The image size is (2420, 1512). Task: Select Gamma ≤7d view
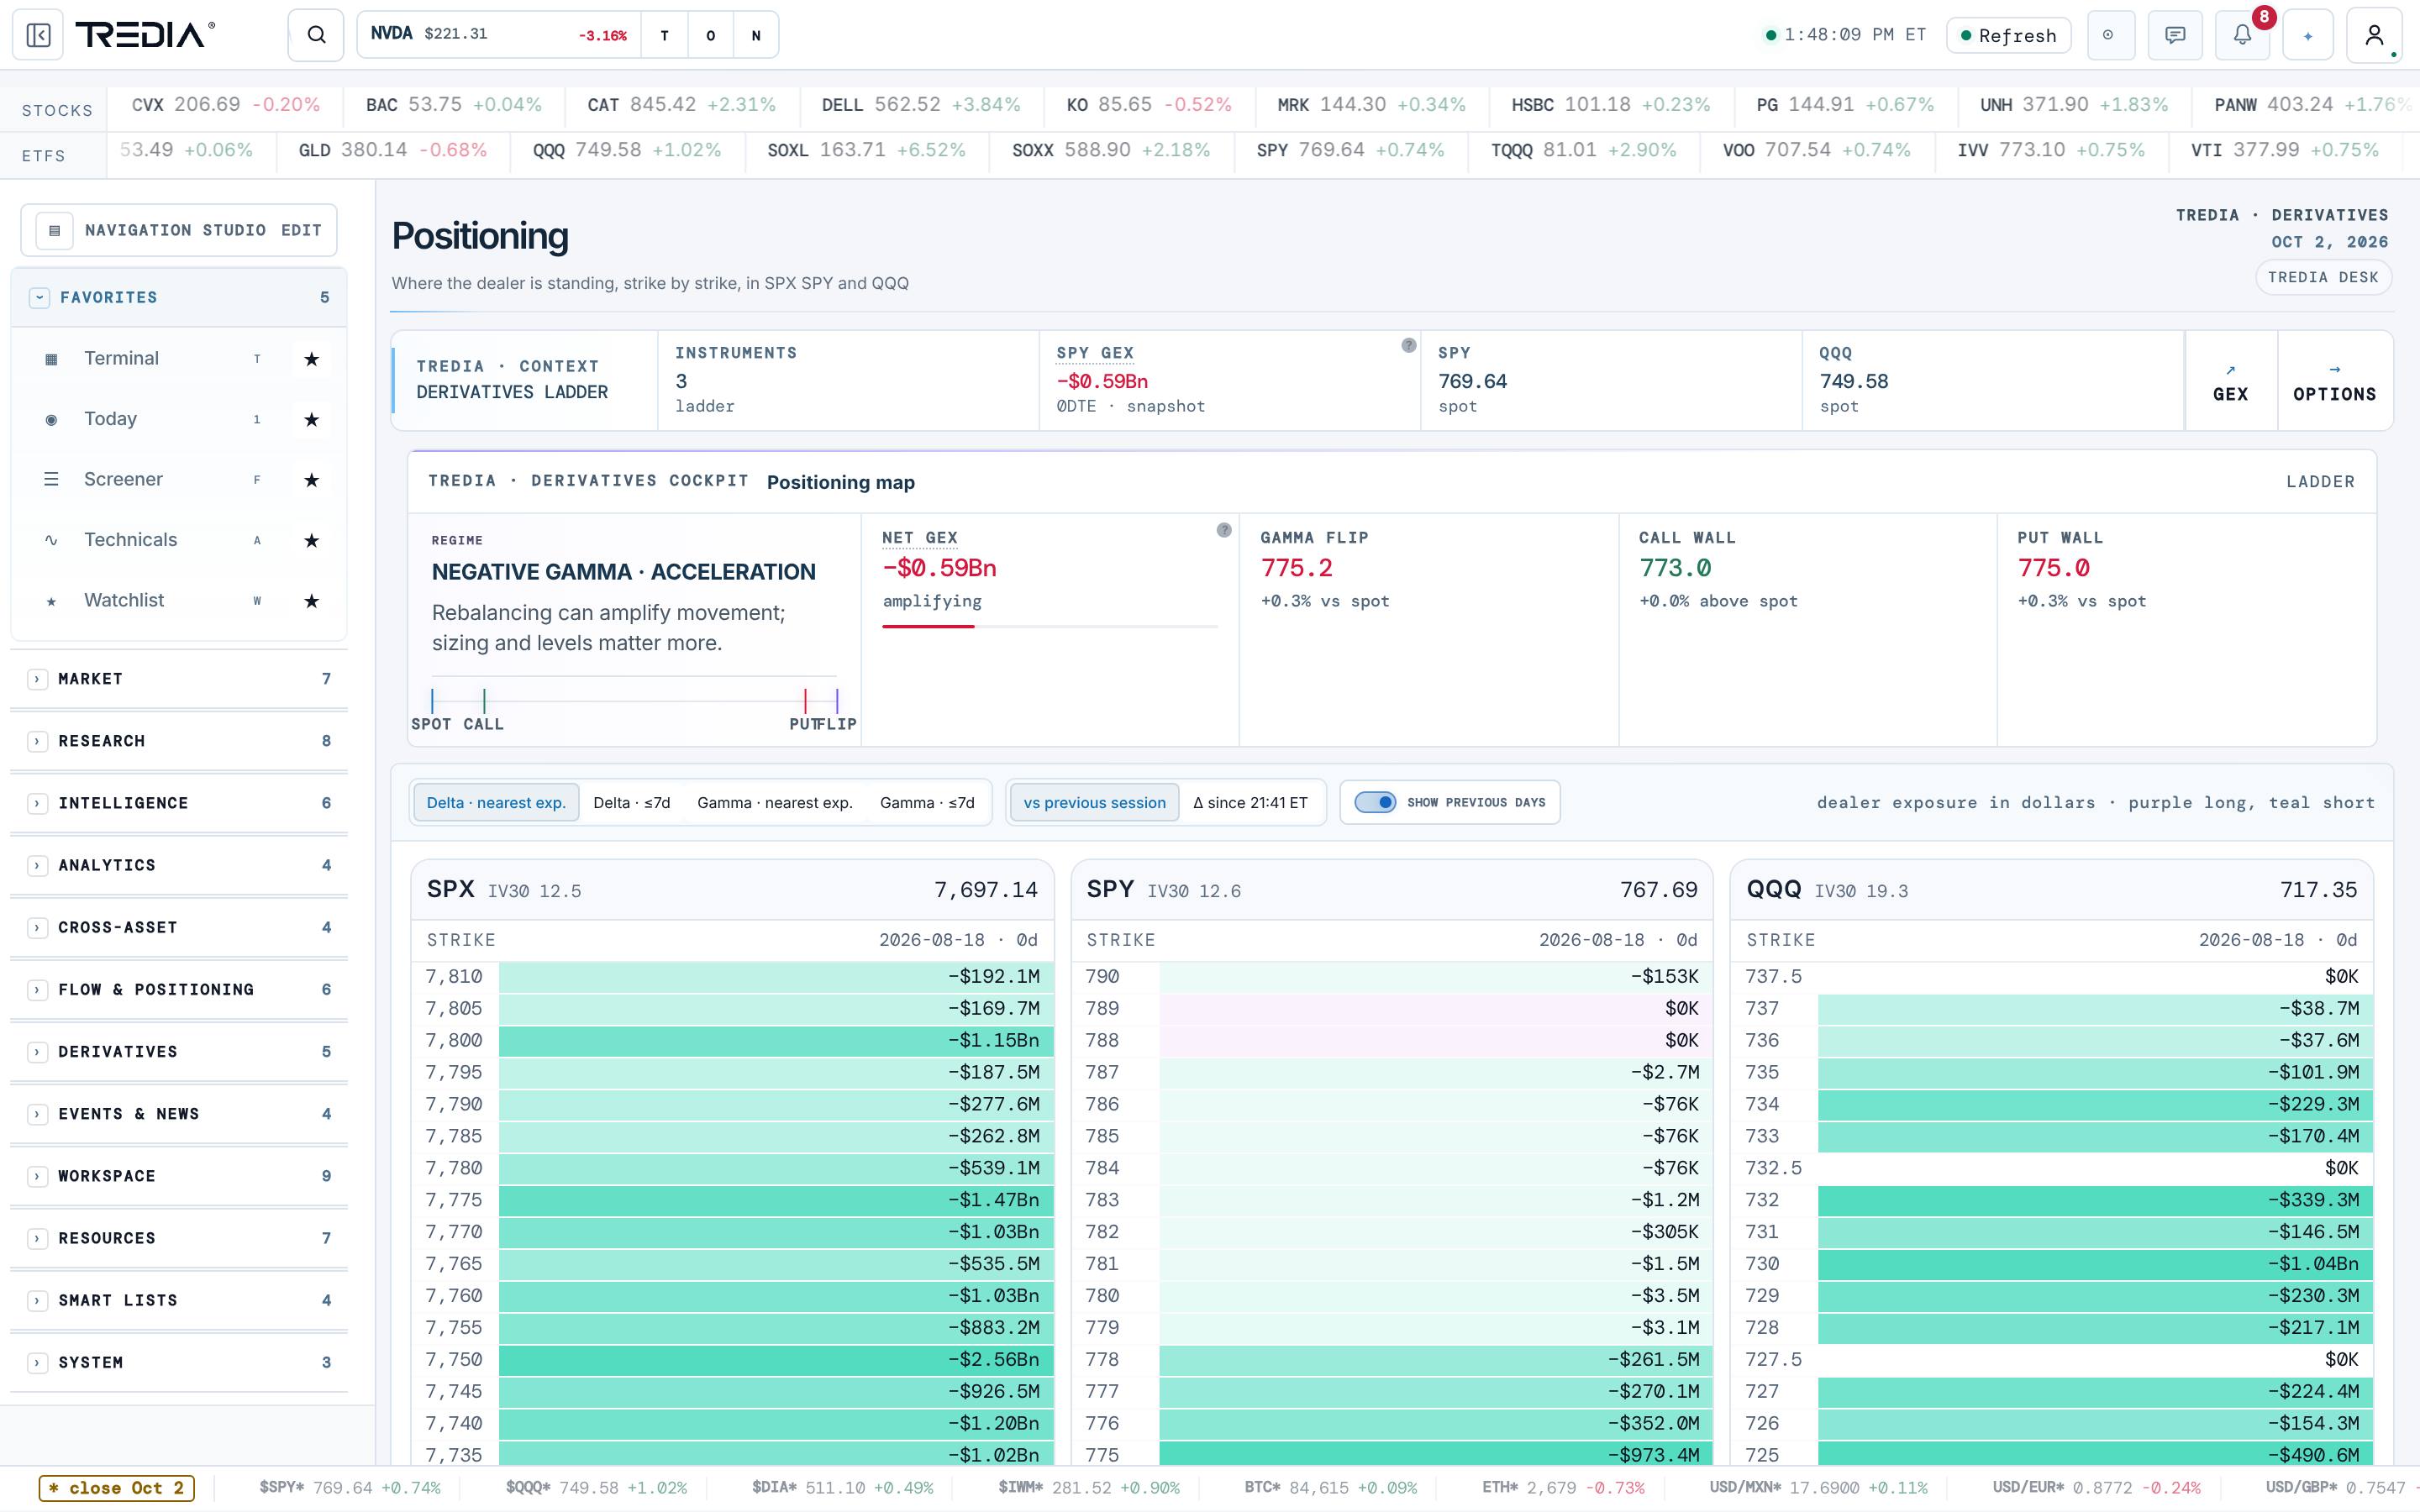927,802
